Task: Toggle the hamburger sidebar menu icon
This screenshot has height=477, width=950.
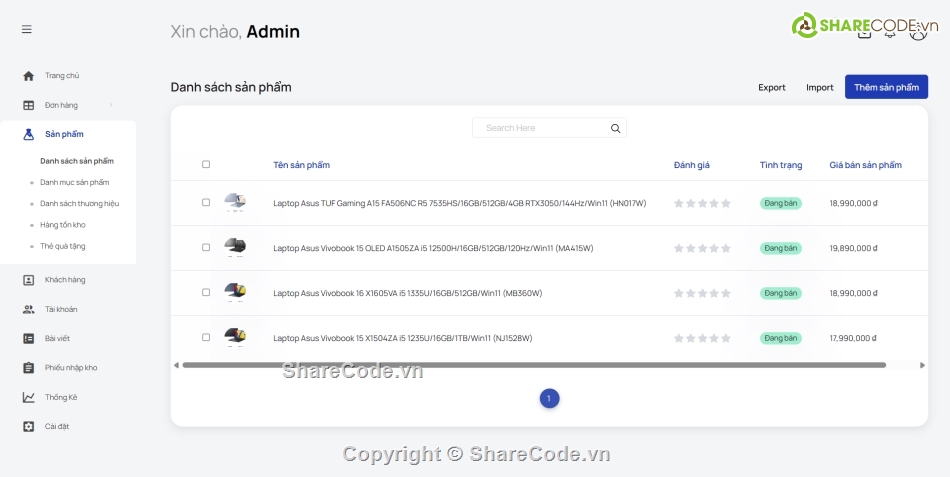Action: point(27,29)
